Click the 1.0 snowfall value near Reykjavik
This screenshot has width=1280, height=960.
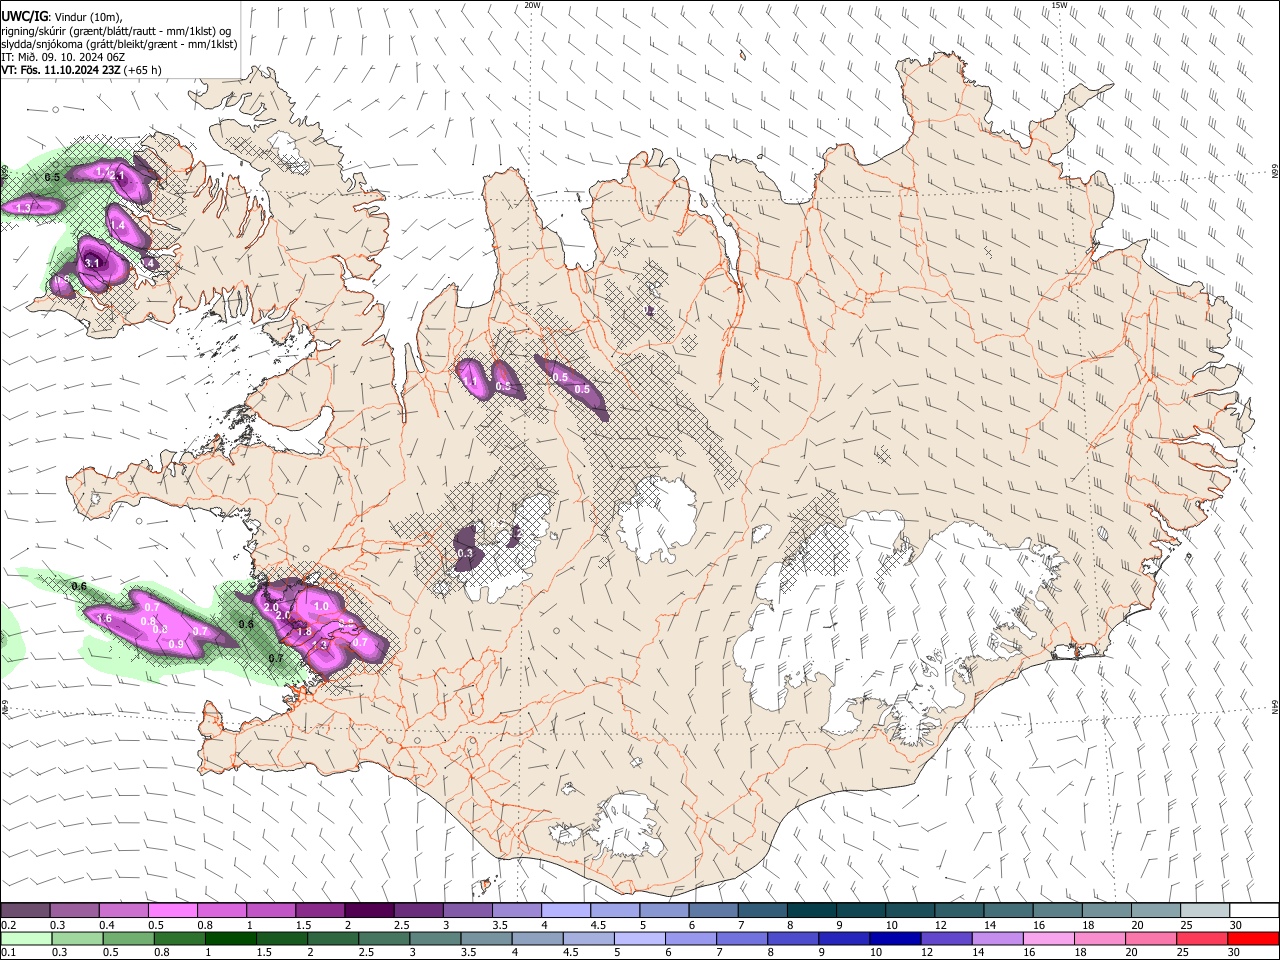click(321, 606)
